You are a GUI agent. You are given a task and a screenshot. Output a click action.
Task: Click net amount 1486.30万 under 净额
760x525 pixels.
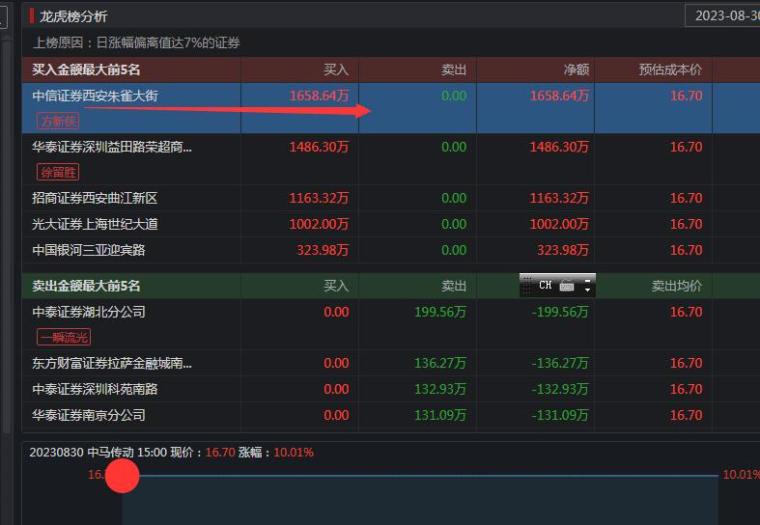559,147
